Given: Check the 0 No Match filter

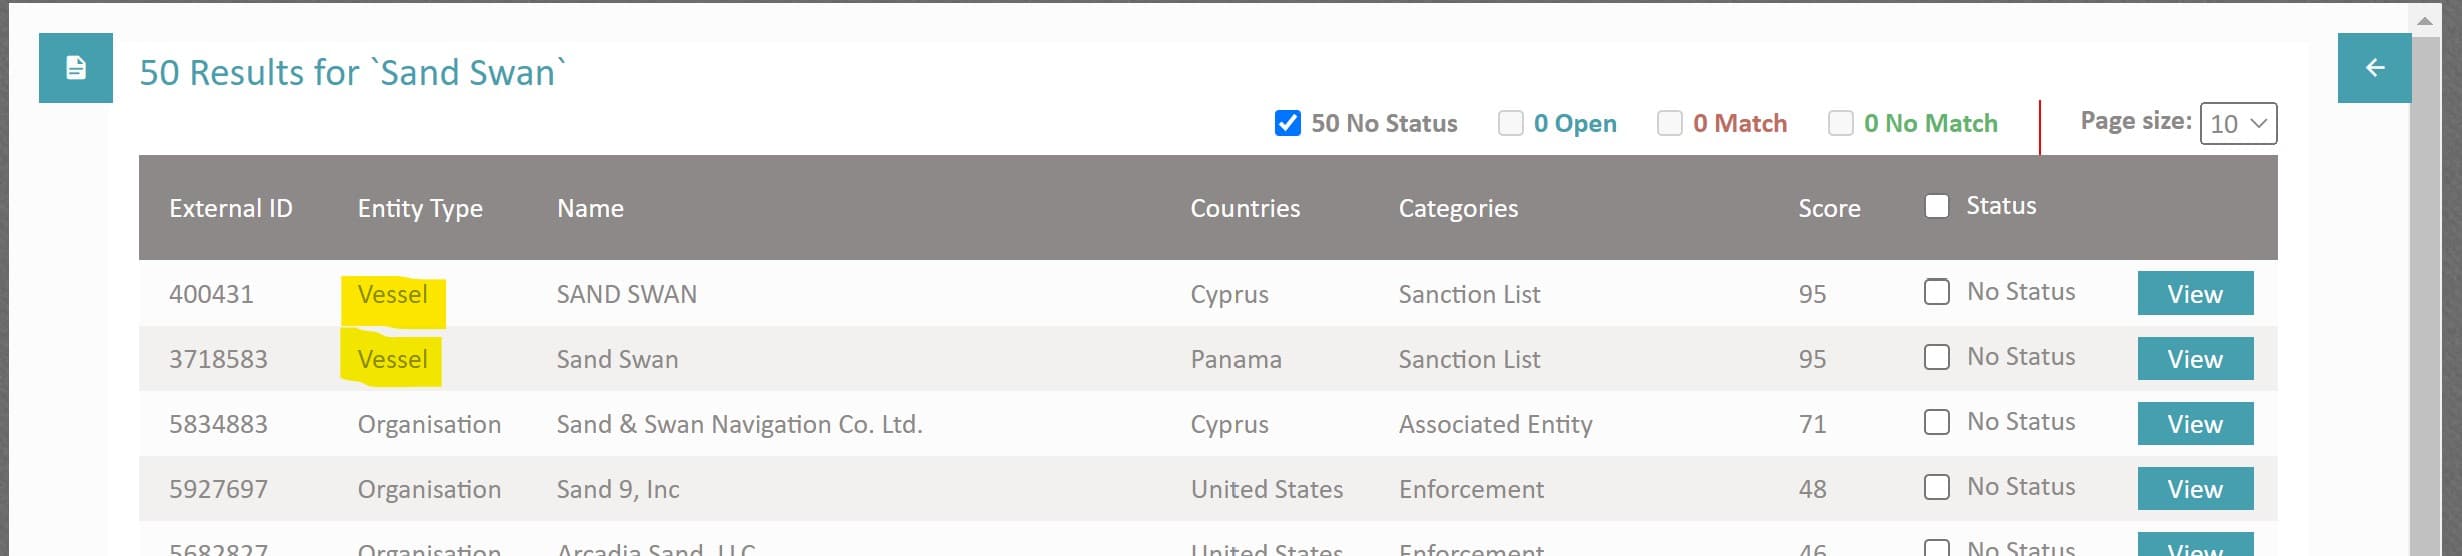Looking at the screenshot, I should [x=1840, y=123].
